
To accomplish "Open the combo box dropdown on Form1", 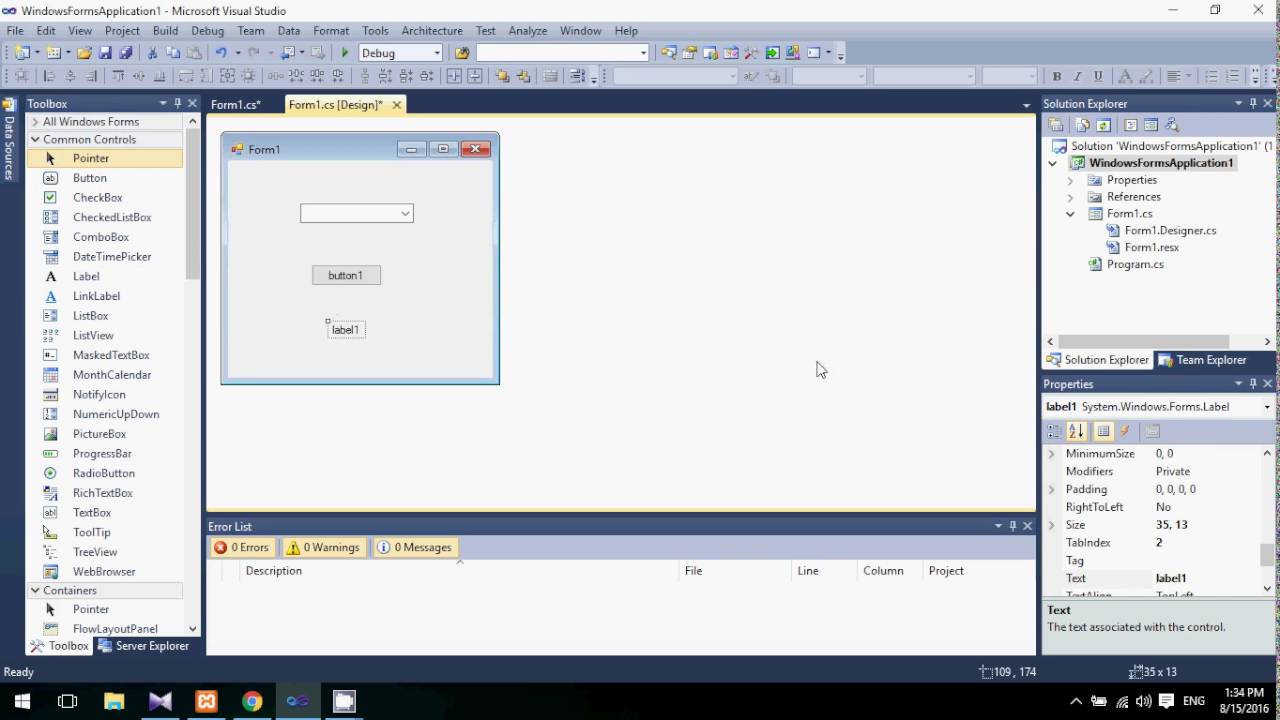I will coord(405,213).
